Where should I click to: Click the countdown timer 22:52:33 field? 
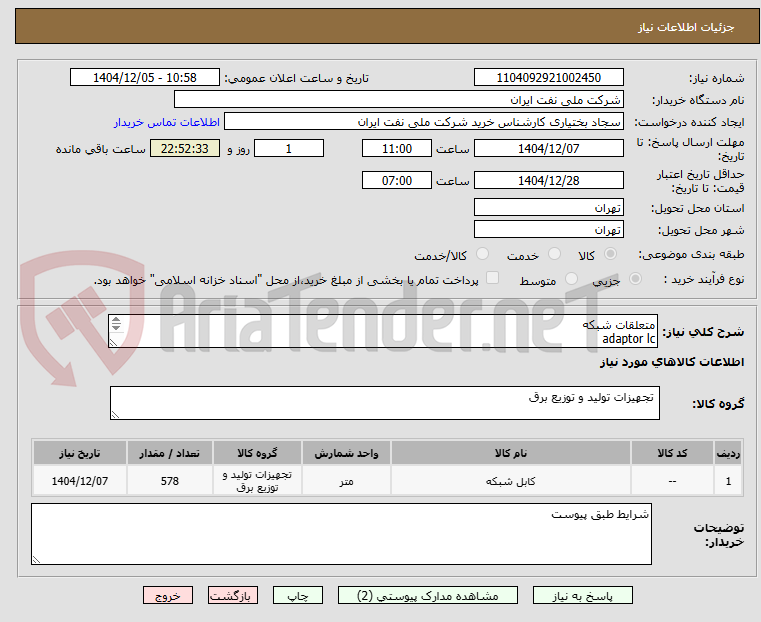184,148
